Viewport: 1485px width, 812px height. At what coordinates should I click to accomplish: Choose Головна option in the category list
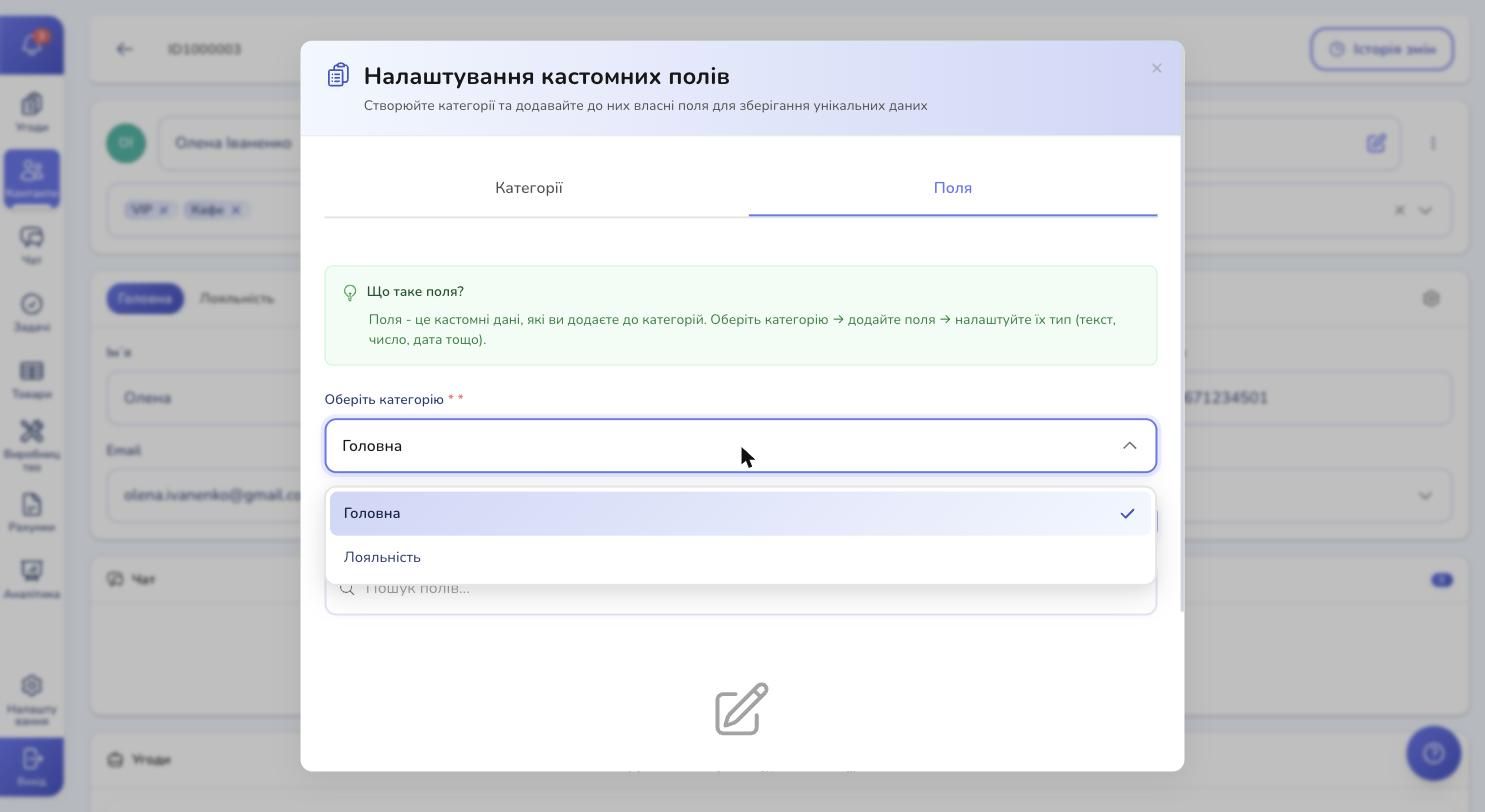(741, 513)
